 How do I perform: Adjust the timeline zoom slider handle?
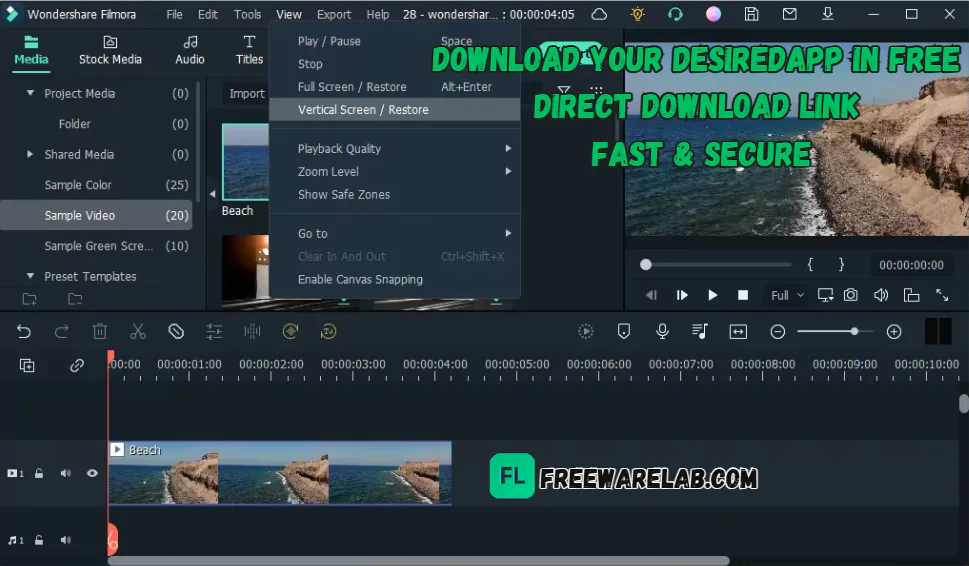click(854, 332)
